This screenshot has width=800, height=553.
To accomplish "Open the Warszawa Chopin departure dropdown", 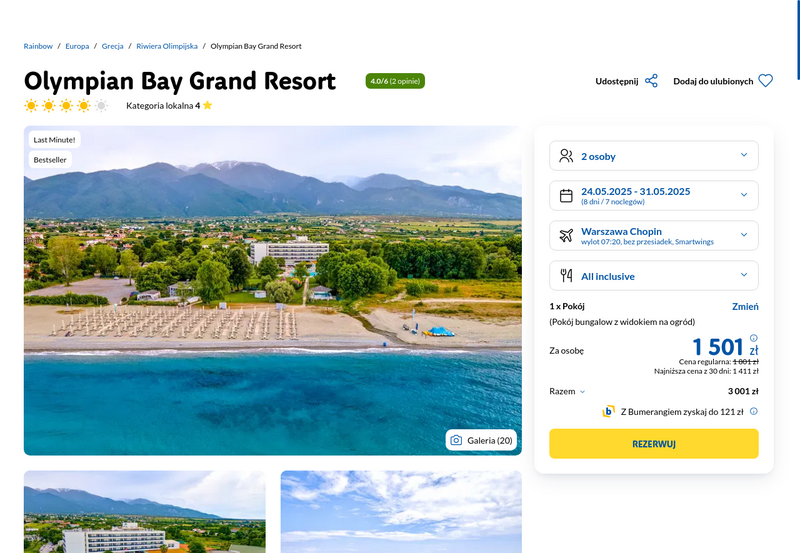I will click(654, 236).
